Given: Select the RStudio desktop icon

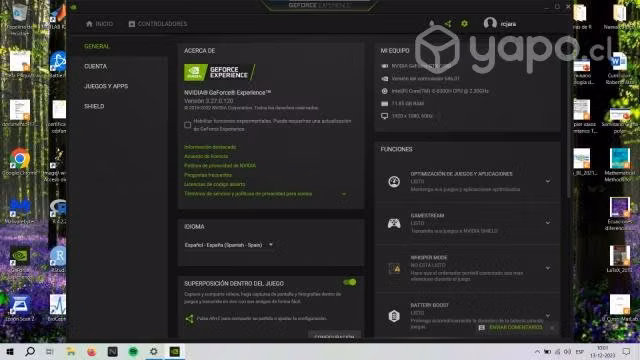Looking at the screenshot, I should (x=58, y=260).
